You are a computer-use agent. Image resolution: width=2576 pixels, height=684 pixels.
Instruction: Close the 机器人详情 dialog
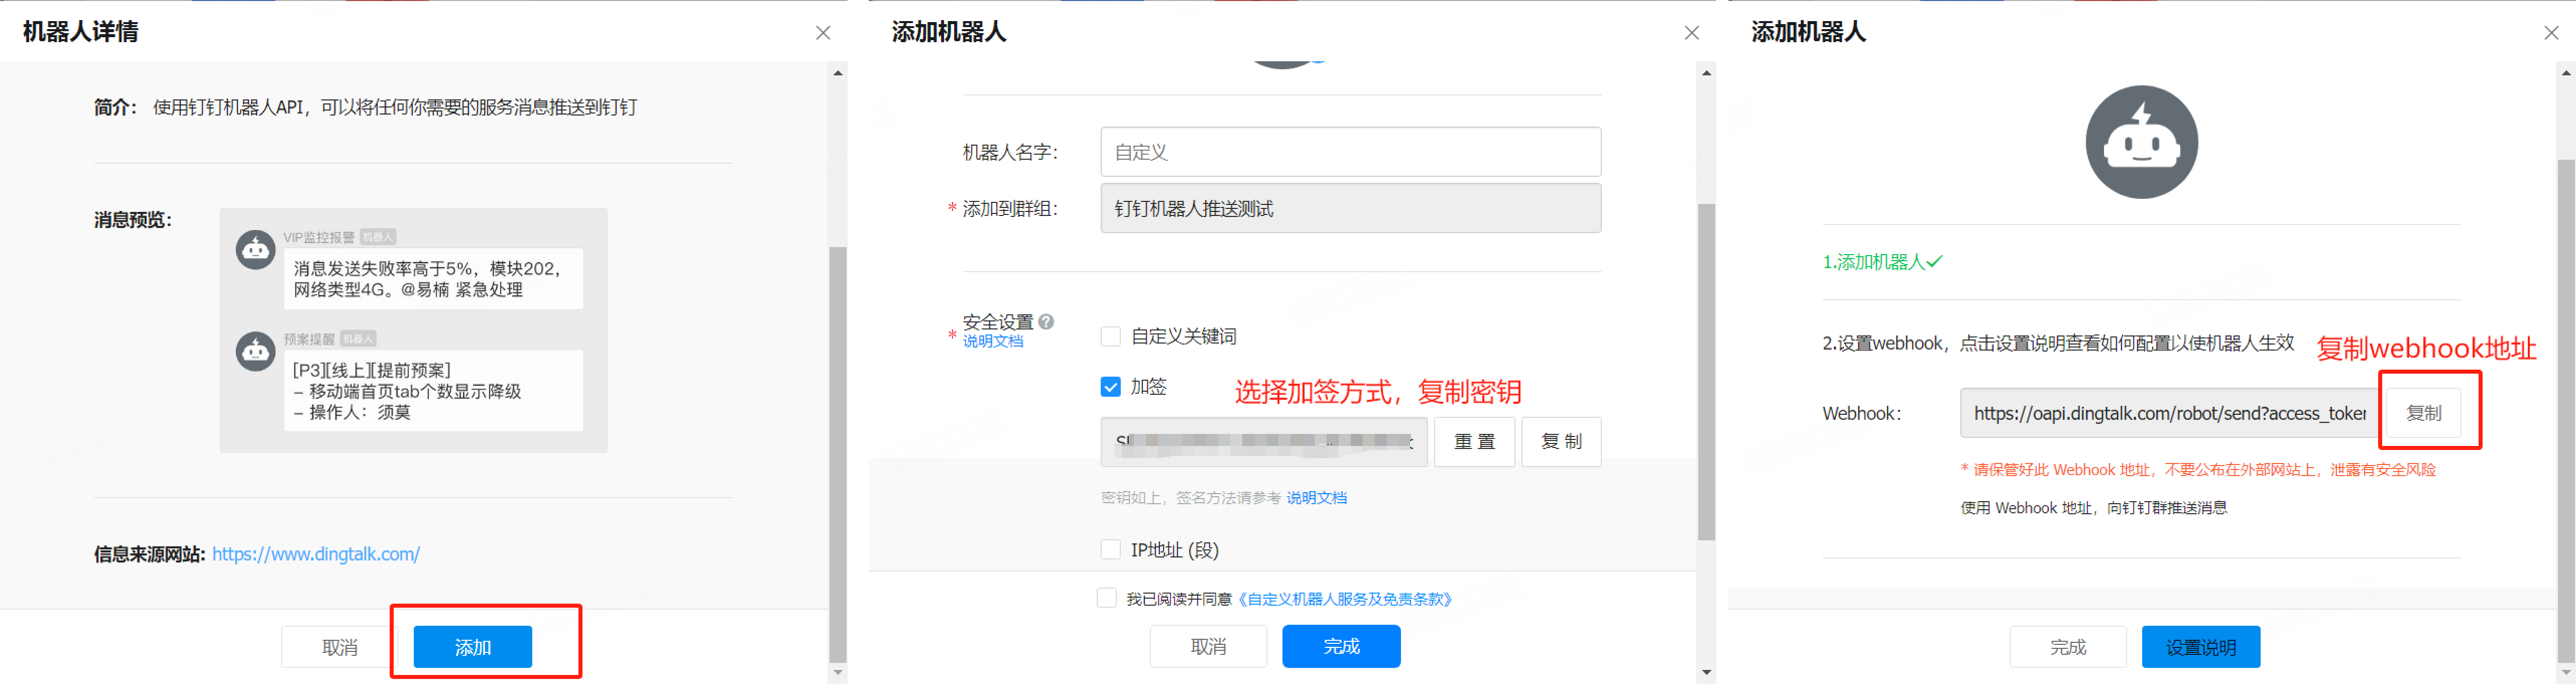822,33
